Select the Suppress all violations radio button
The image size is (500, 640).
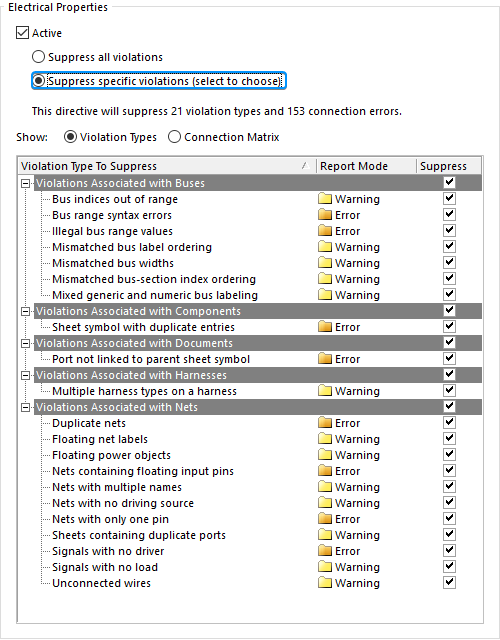[38, 57]
